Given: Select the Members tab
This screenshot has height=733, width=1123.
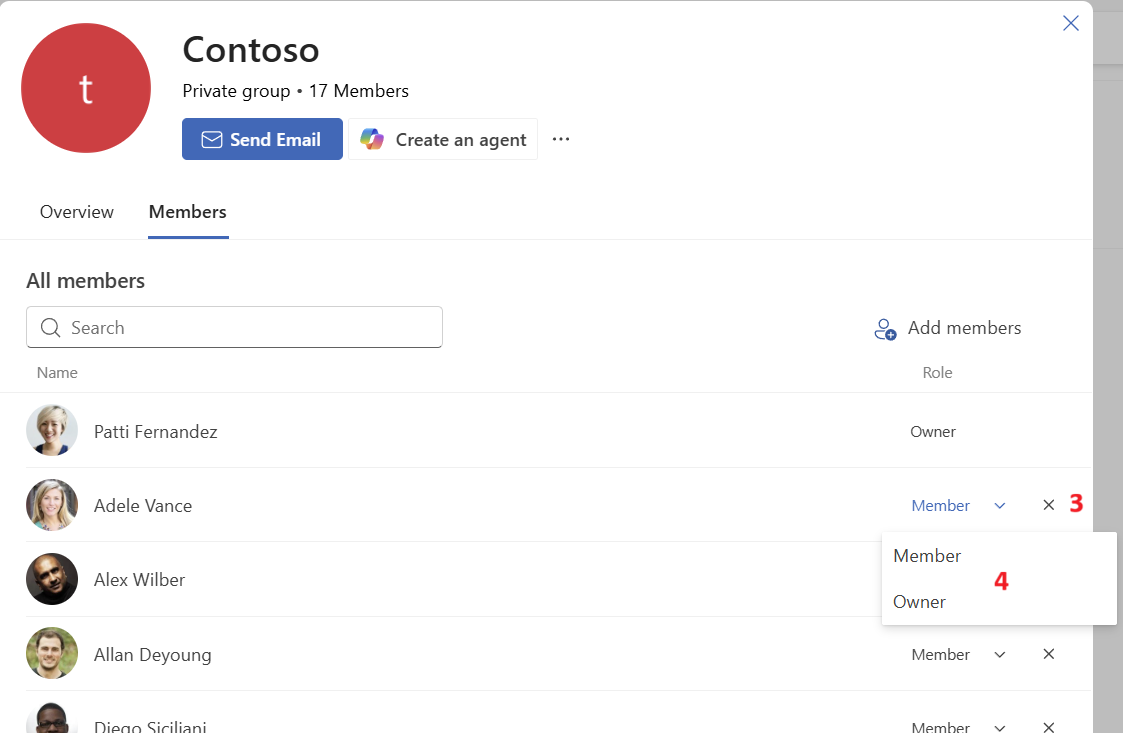Looking at the screenshot, I should 188,212.
